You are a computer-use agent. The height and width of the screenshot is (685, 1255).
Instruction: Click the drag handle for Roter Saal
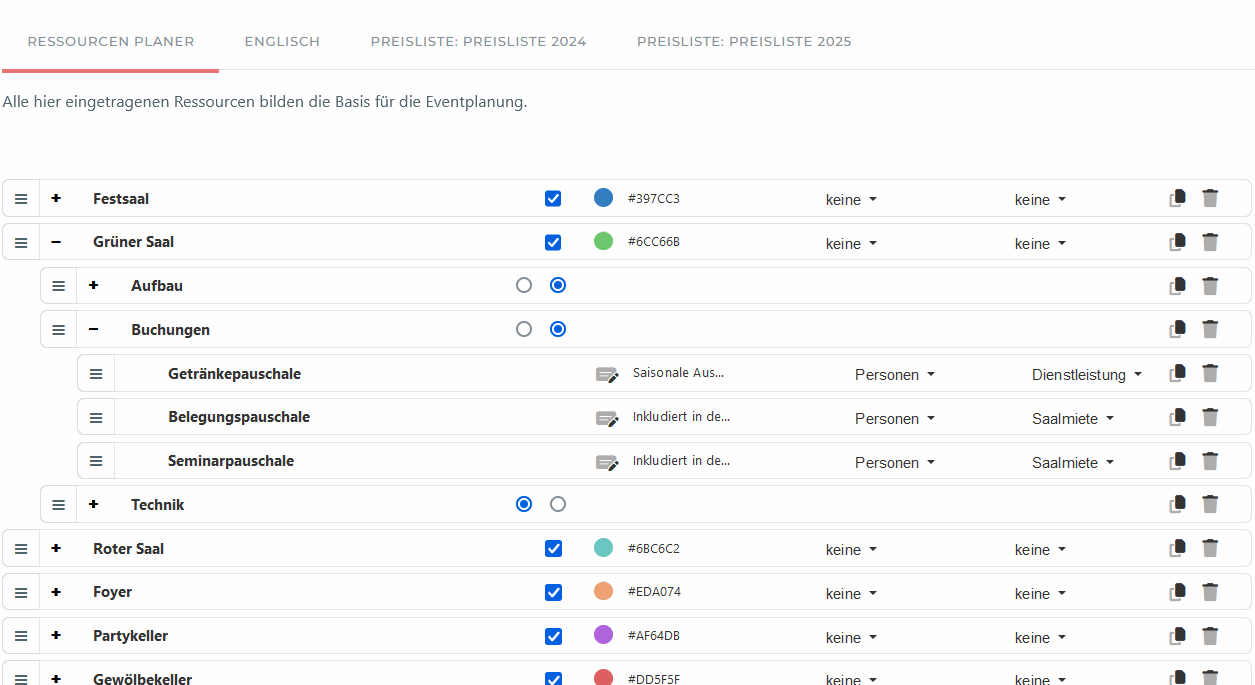point(21,549)
